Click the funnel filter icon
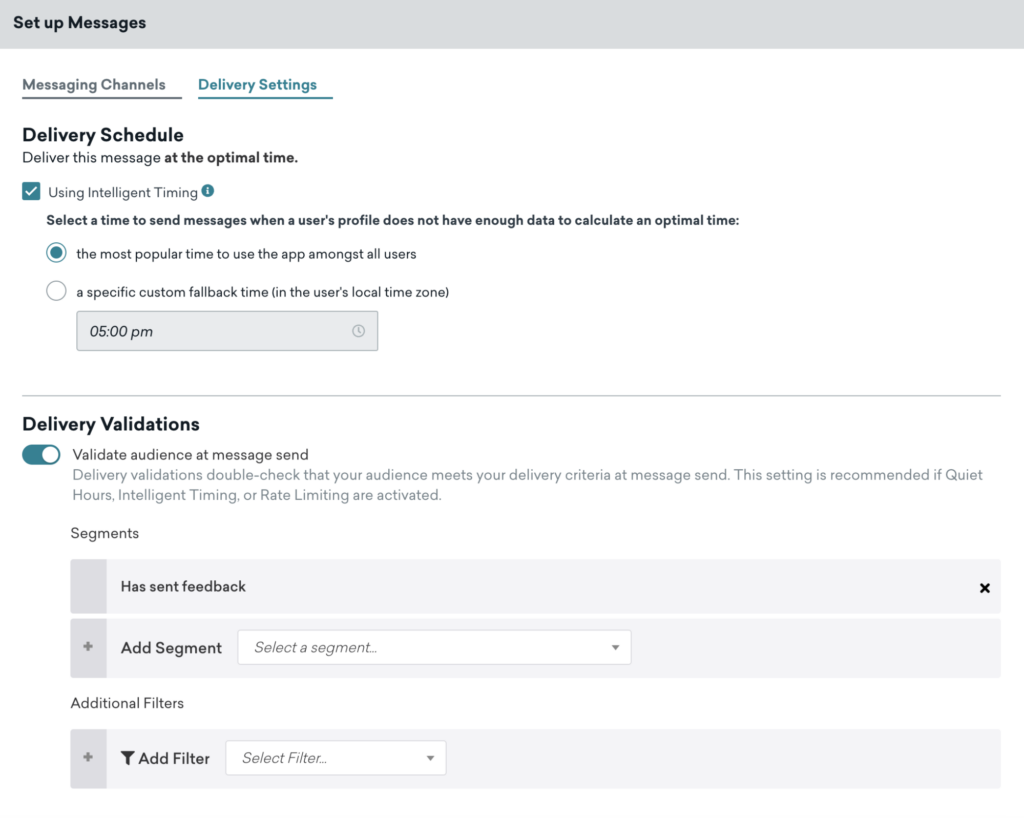The height and width of the screenshot is (818, 1024). (x=127, y=758)
